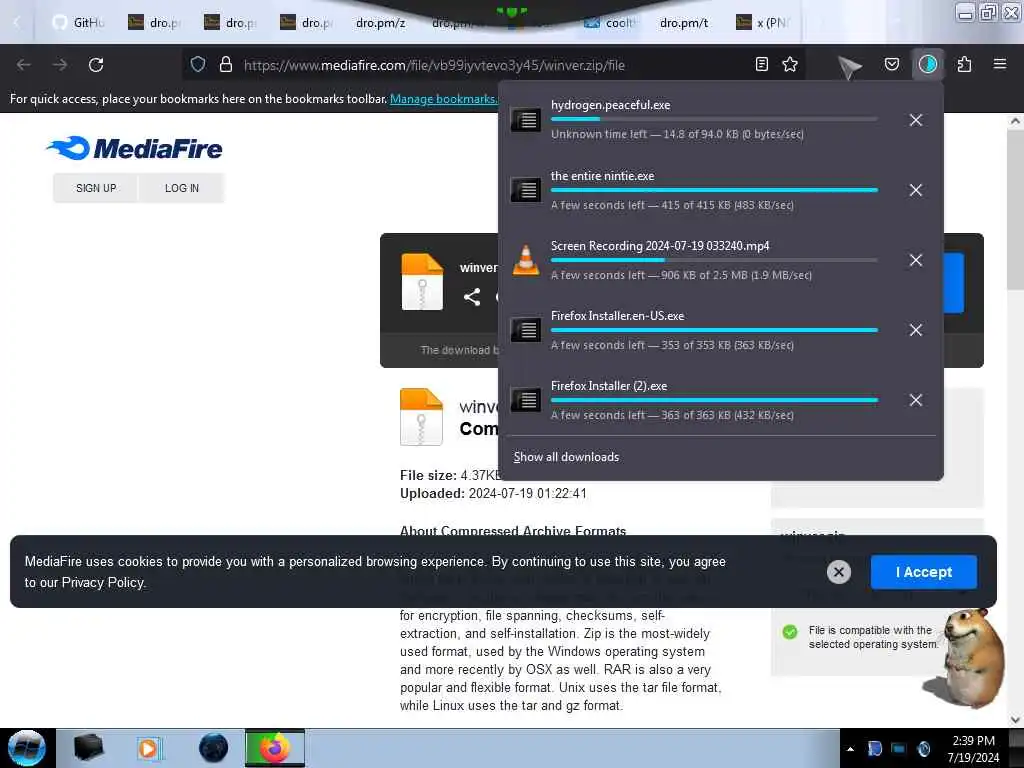Open the media player taskbar icon
Viewport: 1024px width, 768px height.
148,748
